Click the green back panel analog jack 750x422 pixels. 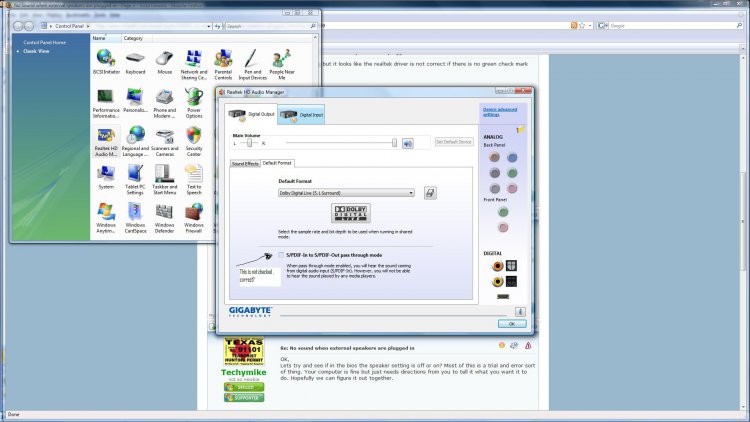[x=512, y=173]
